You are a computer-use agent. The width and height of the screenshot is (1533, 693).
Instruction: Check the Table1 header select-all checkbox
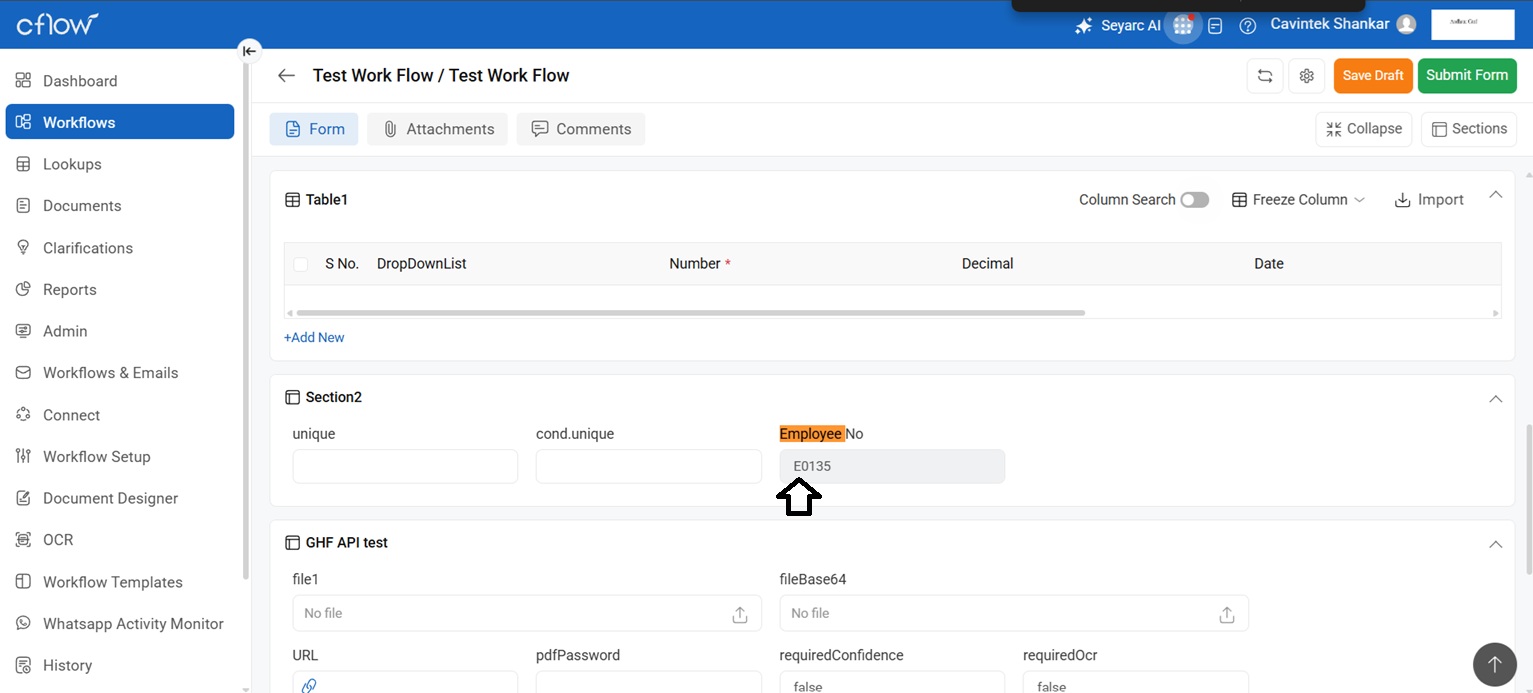tap(301, 264)
